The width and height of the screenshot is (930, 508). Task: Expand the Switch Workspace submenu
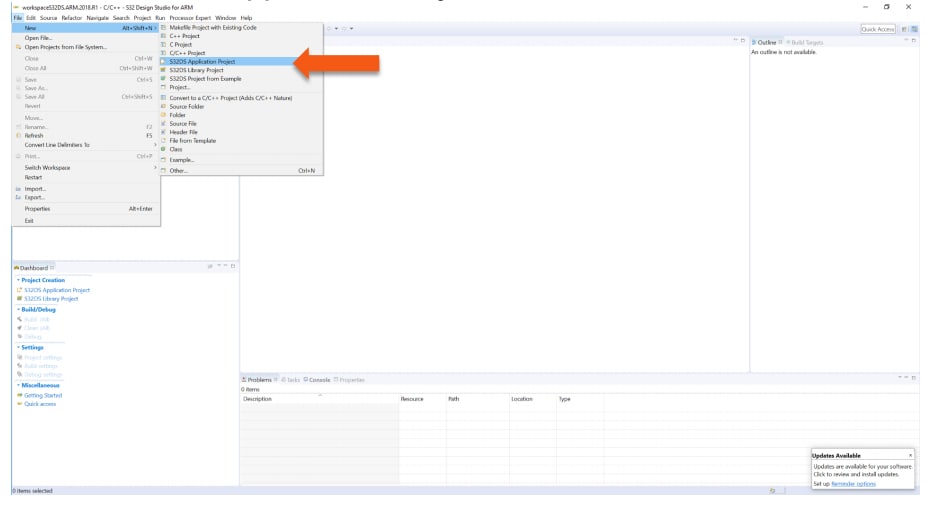(x=155, y=167)
